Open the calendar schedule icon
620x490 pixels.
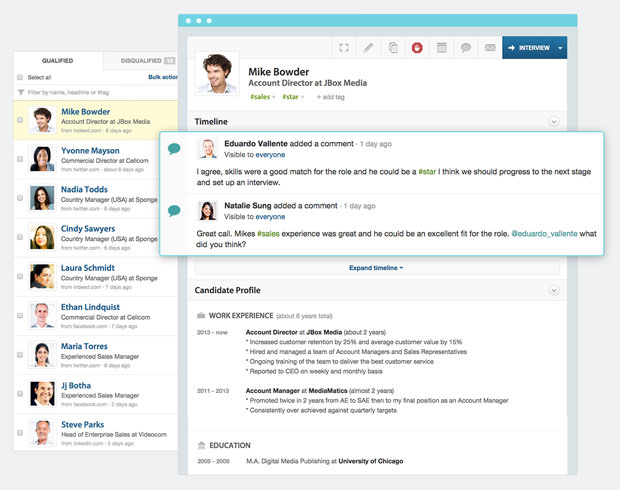click(x=441, y=47)
